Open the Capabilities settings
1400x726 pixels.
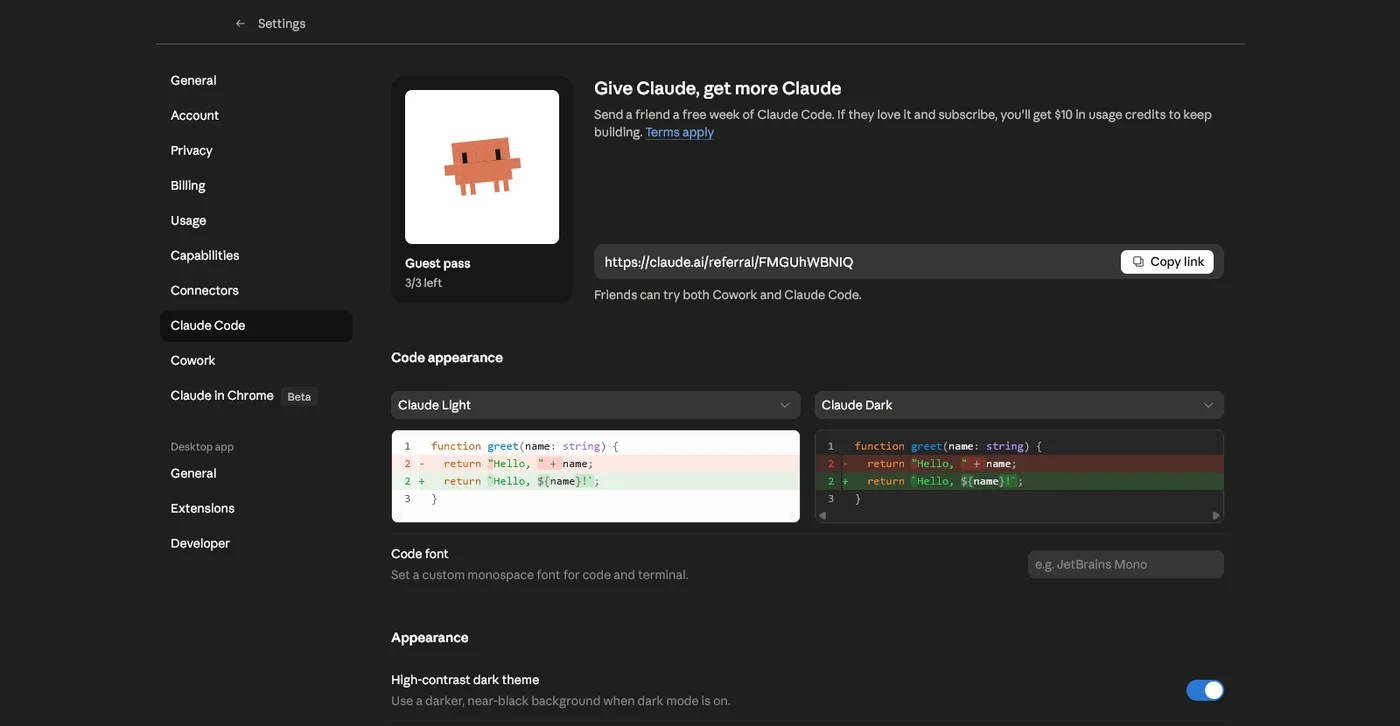click(x=256, y=255)
